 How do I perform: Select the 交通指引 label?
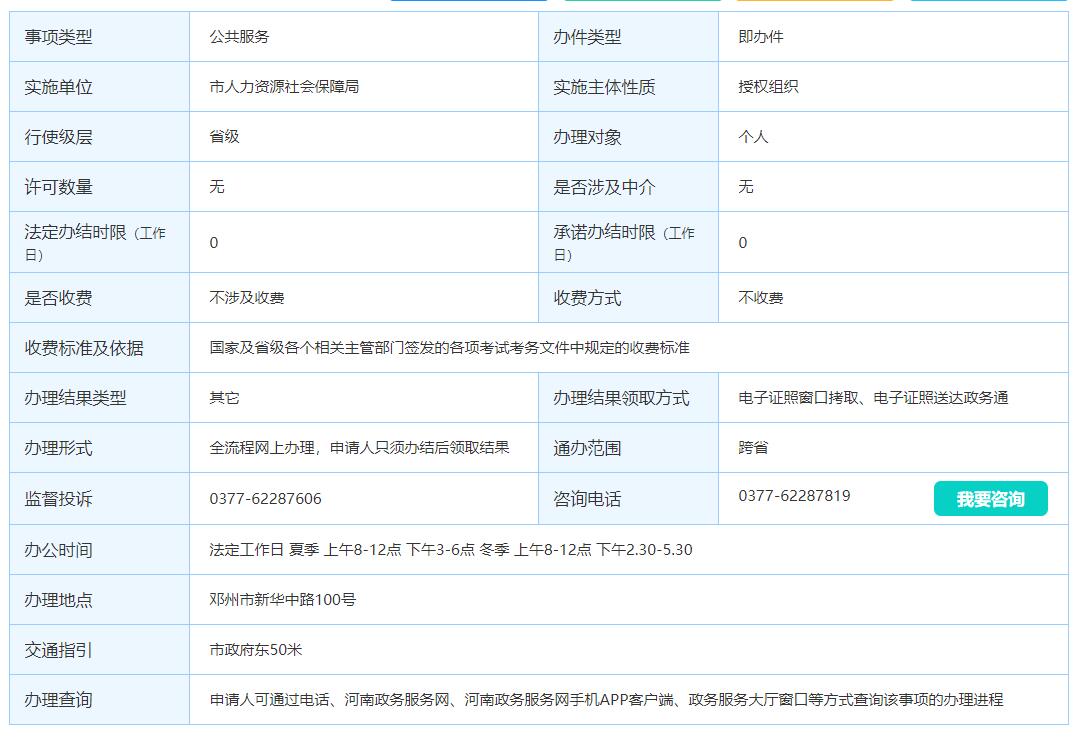(59, 650)
